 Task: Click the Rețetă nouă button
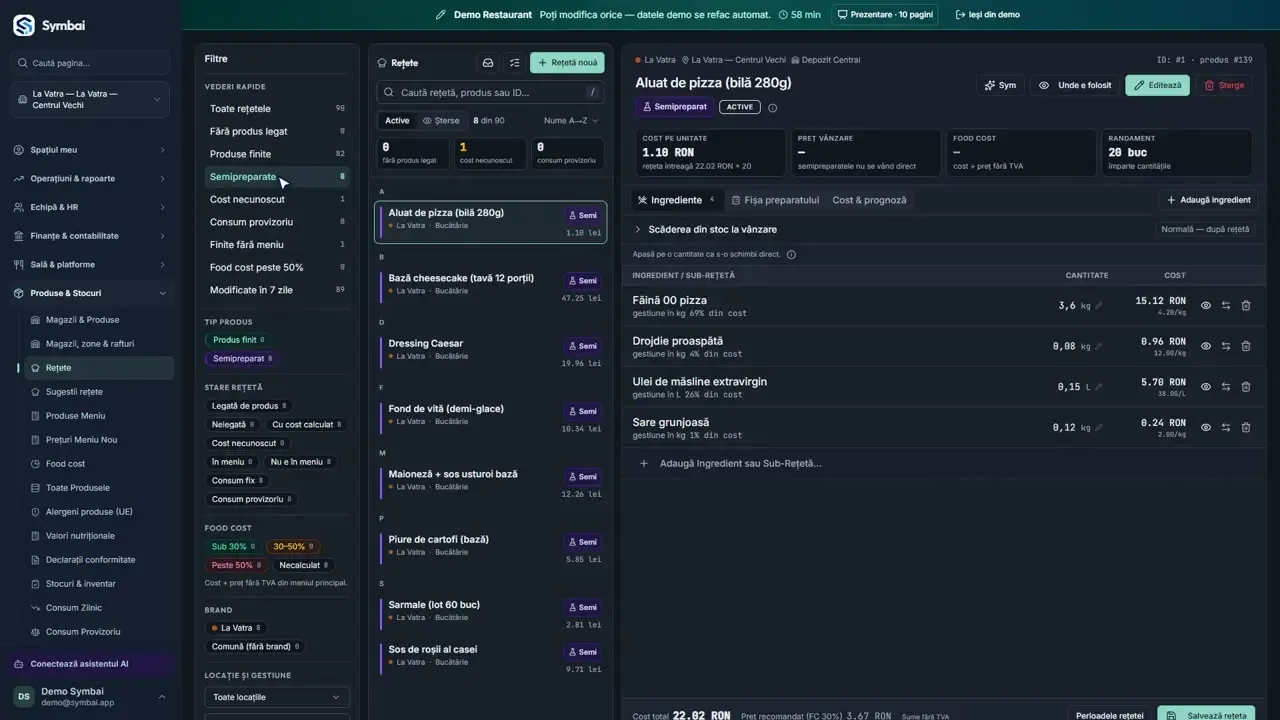(x=567, y=63)
